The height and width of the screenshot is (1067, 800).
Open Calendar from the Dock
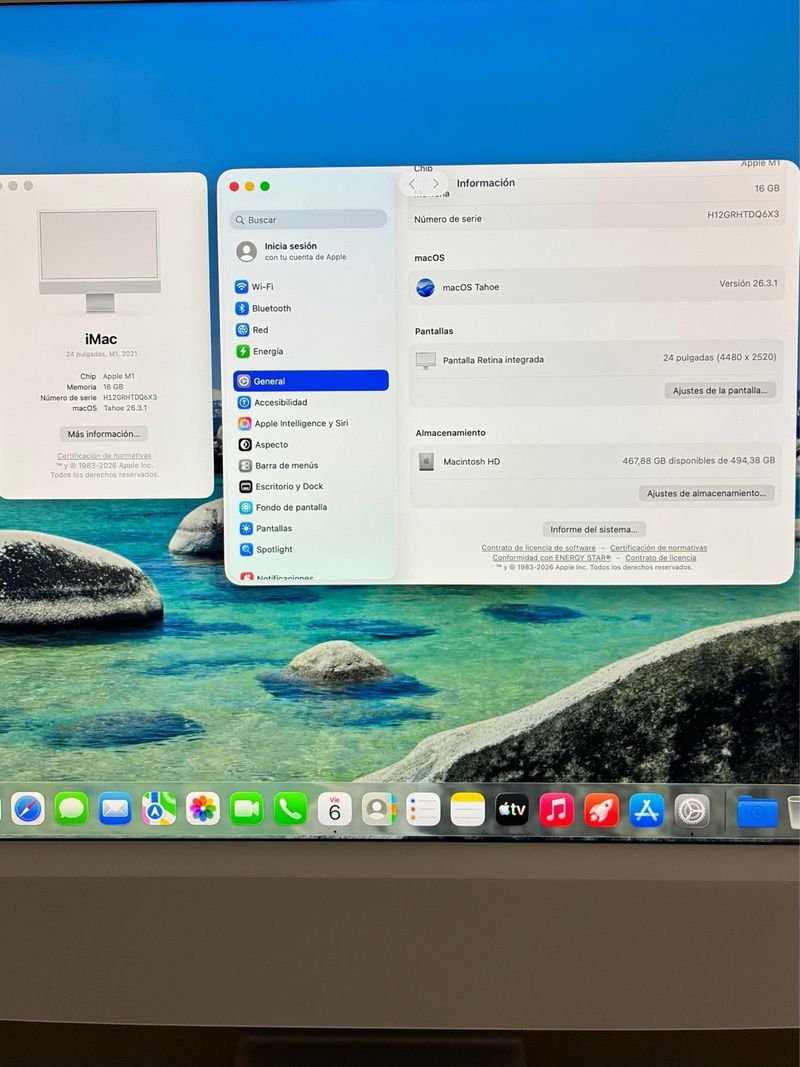pyautogui.click(x=335, y=809)
